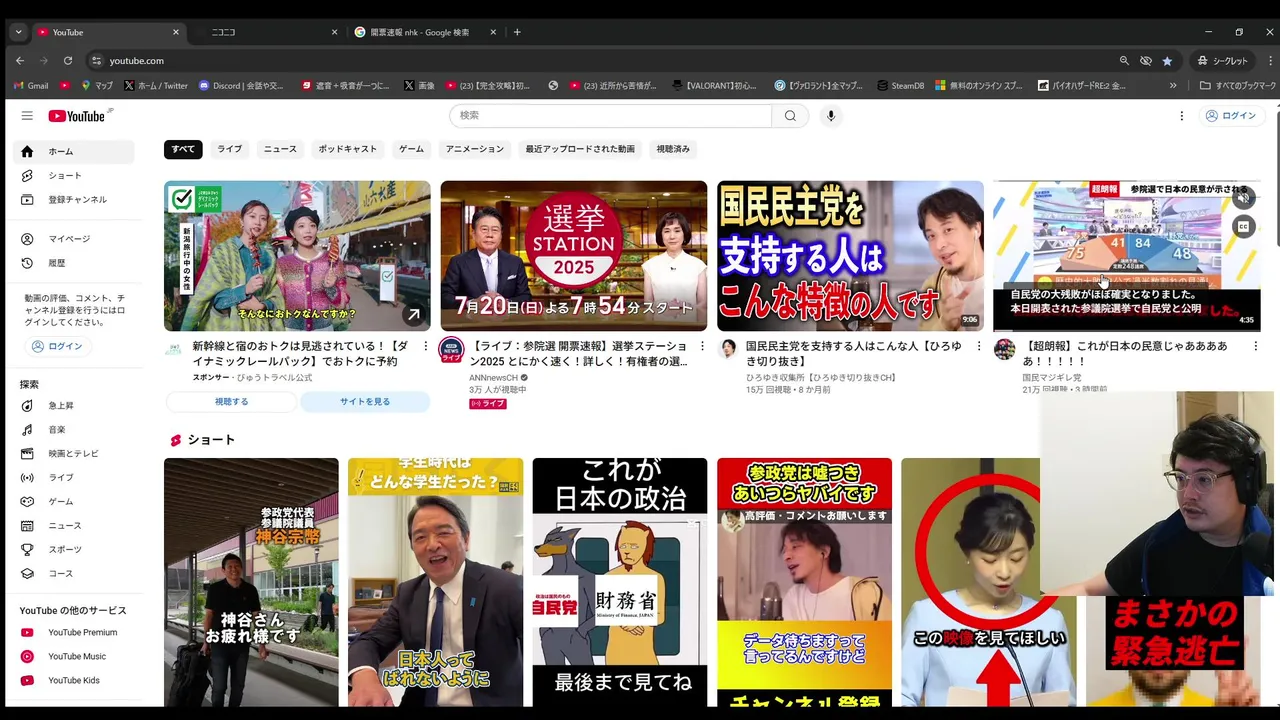This screenshot has width=1280, height=720.
Task: Click the browser zoom magnifier icon
Action: (1124, 61)
